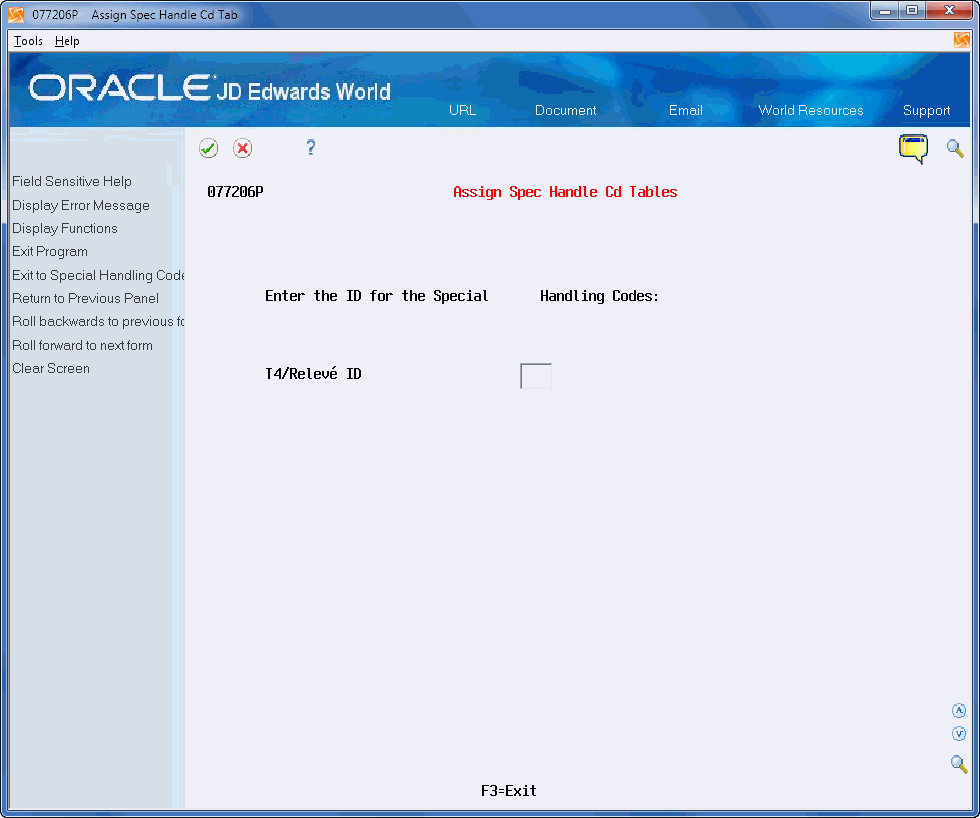The height and width of the screenshot is (818, 980).
Task: Select Clear Screen in sidebar
Action: tap(51, 369)
